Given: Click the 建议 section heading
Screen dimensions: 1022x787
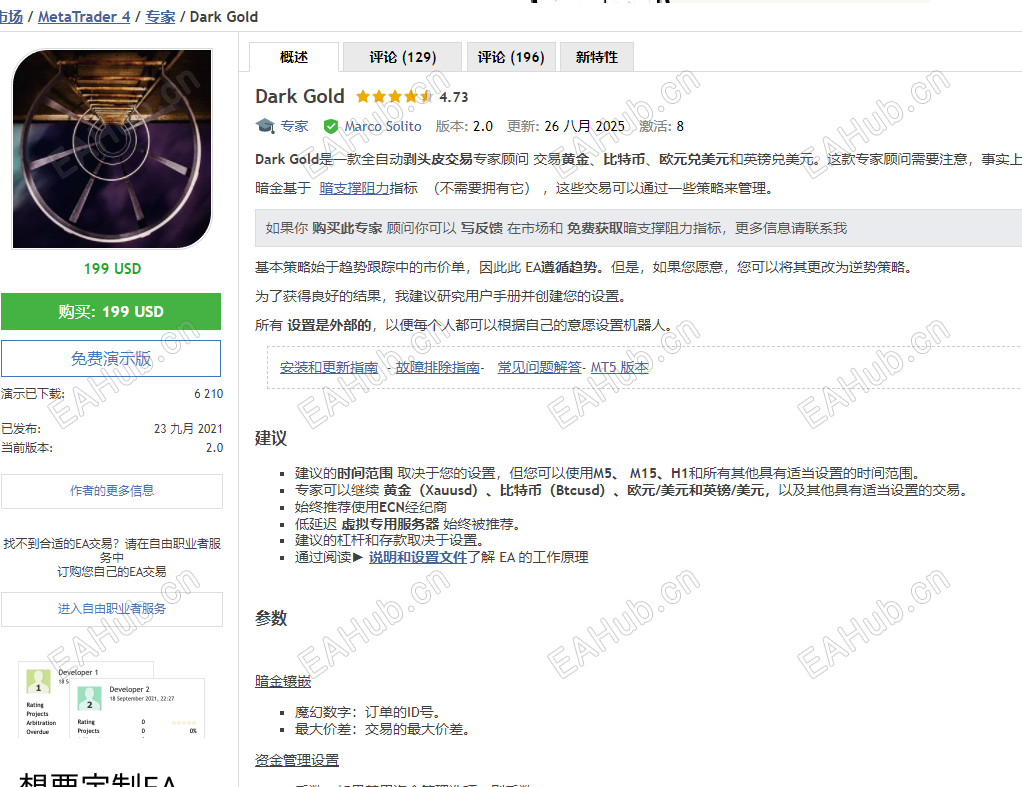Looking at the screenshot, I should (x=271, y=438).
